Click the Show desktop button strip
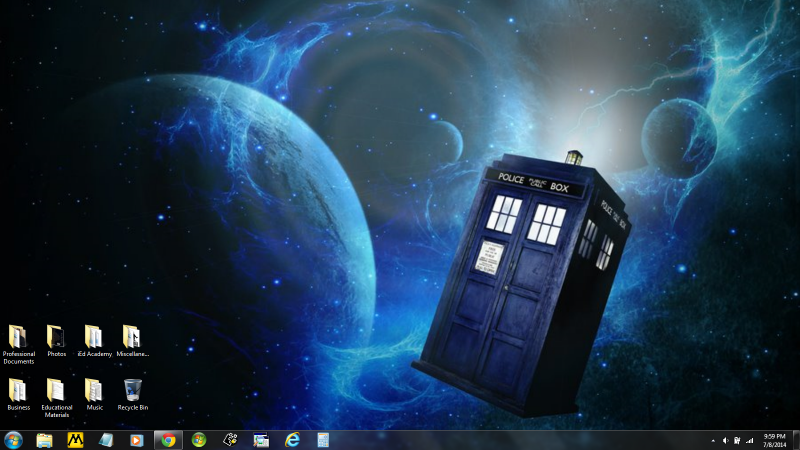 pyautogui.click(x=796, y=440)
